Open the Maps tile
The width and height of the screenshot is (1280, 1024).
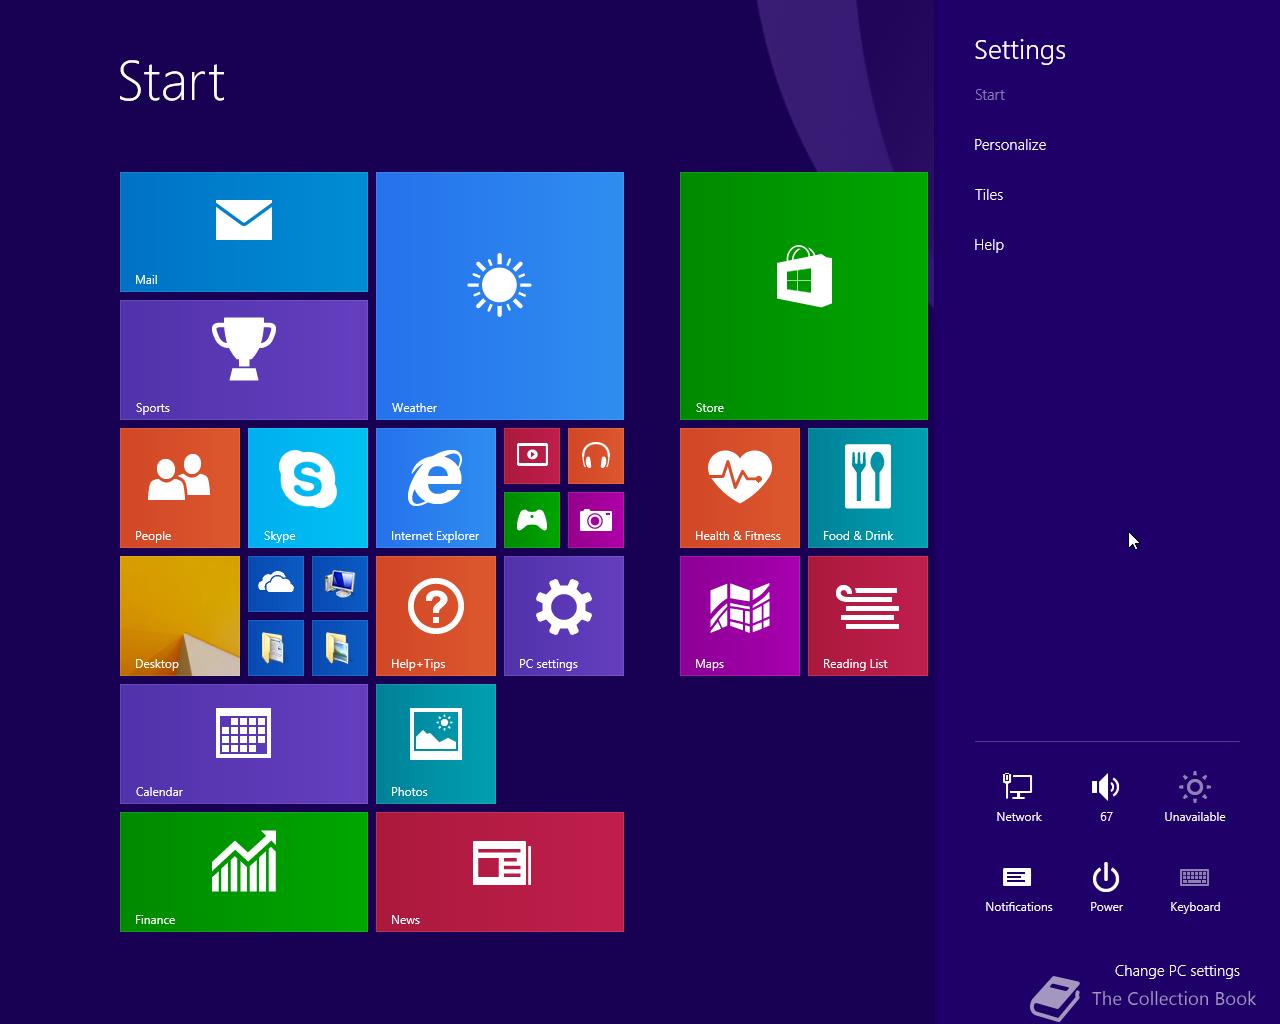pyautogui.click(x=740, y=616)
